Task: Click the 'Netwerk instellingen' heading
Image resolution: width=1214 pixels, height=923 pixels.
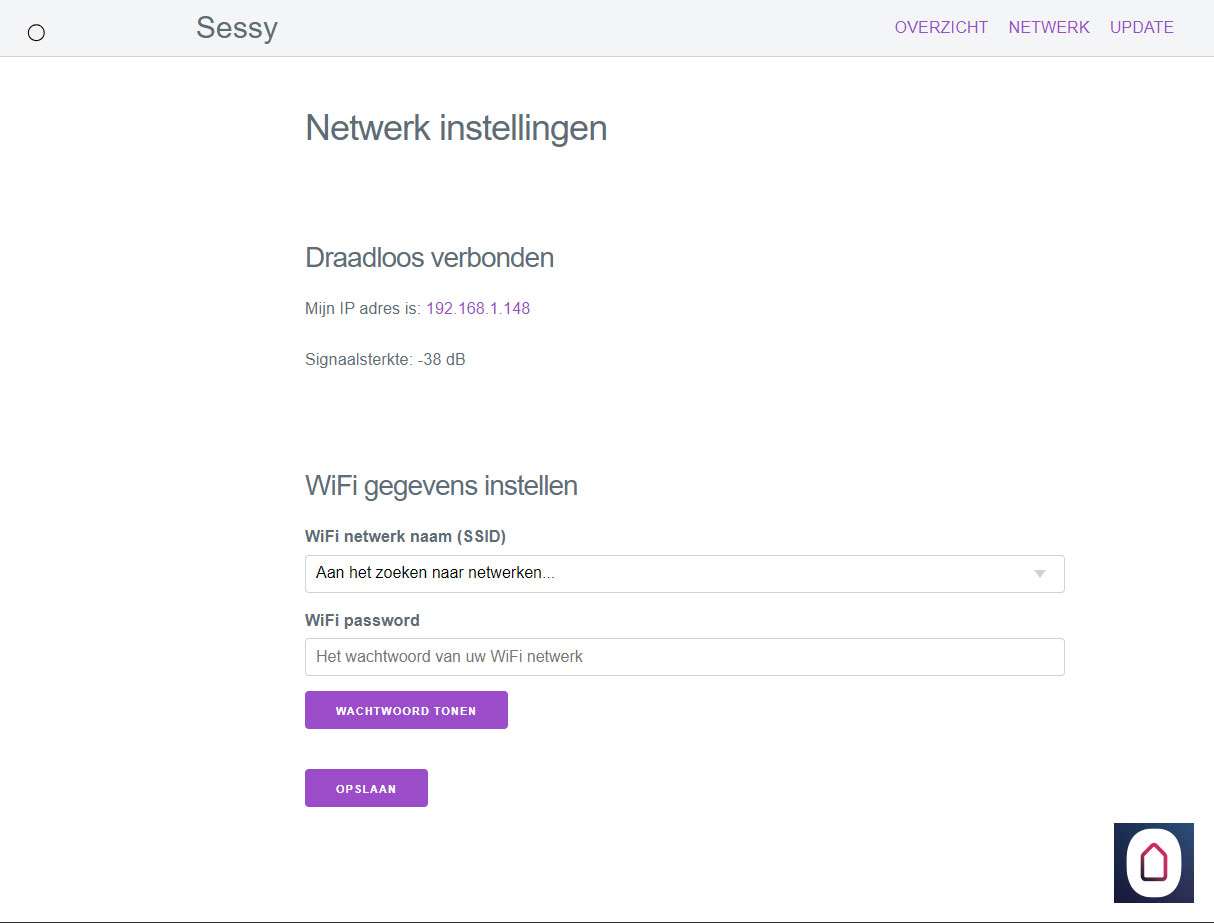Action: point(455,129)
